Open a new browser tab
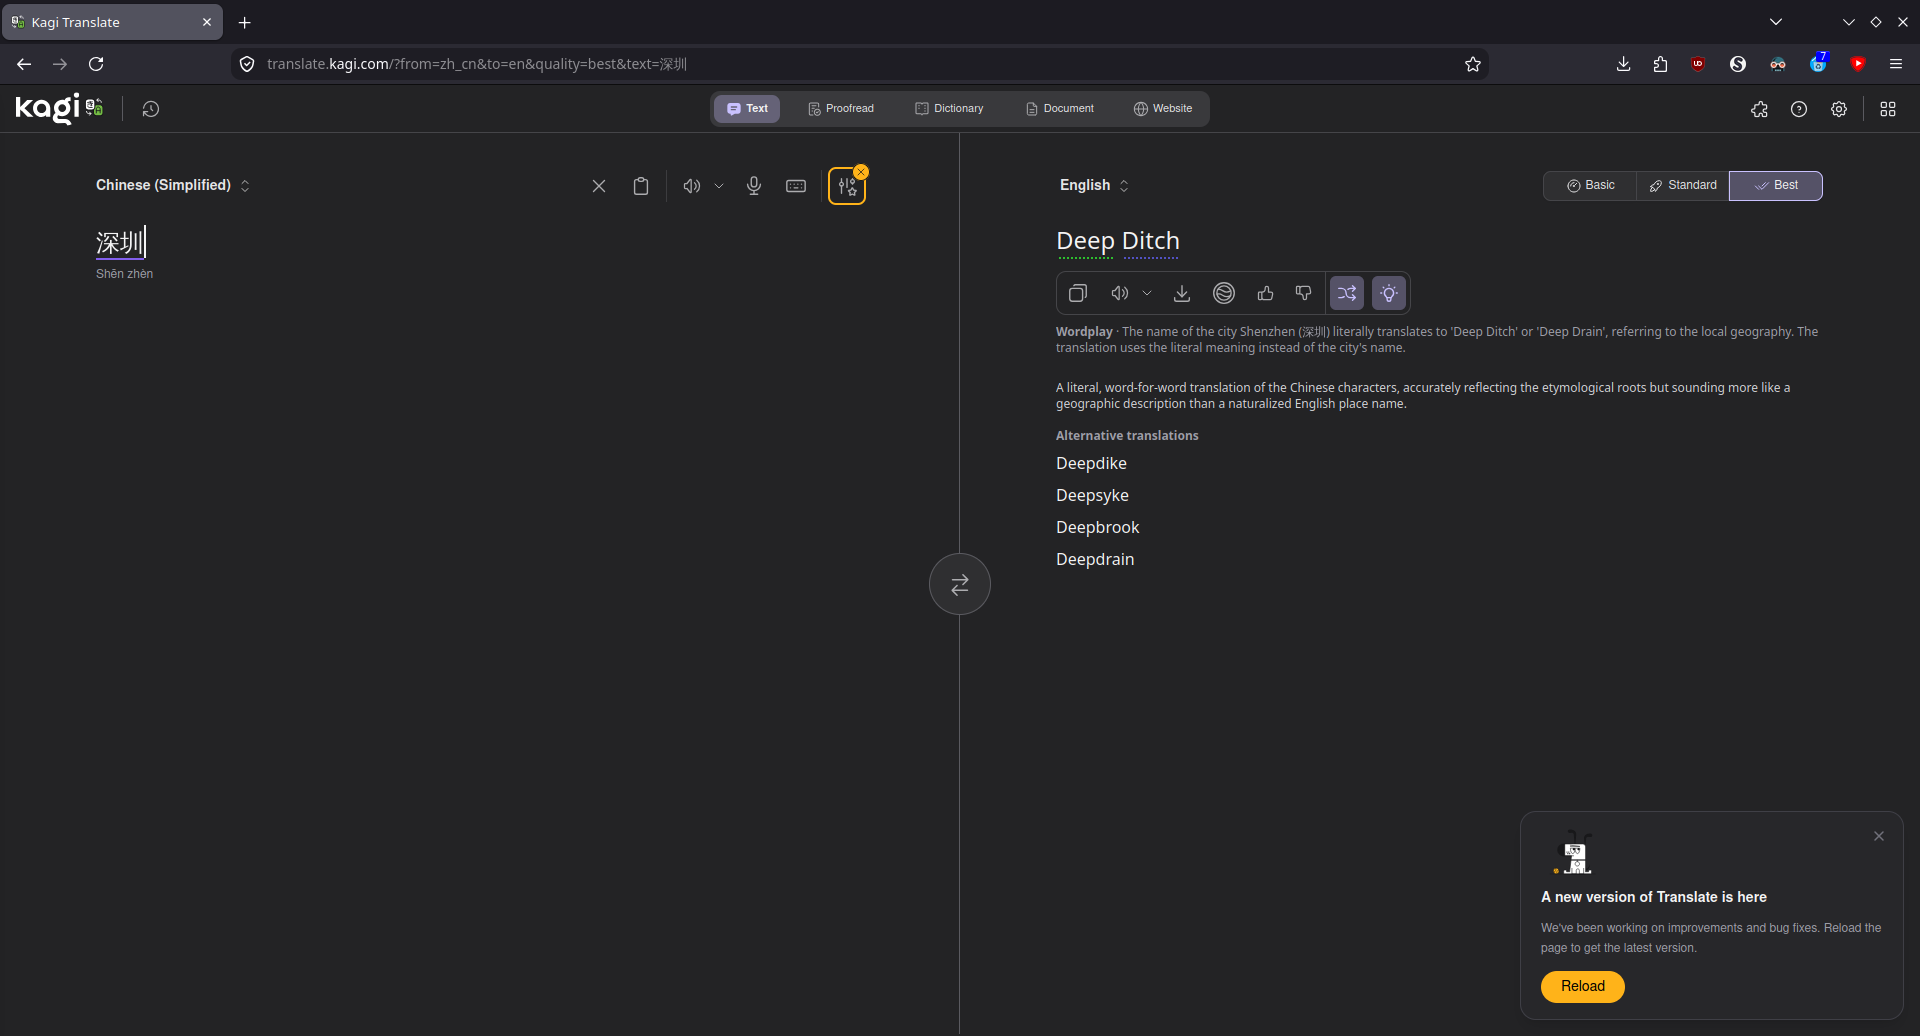 (244, 22)
